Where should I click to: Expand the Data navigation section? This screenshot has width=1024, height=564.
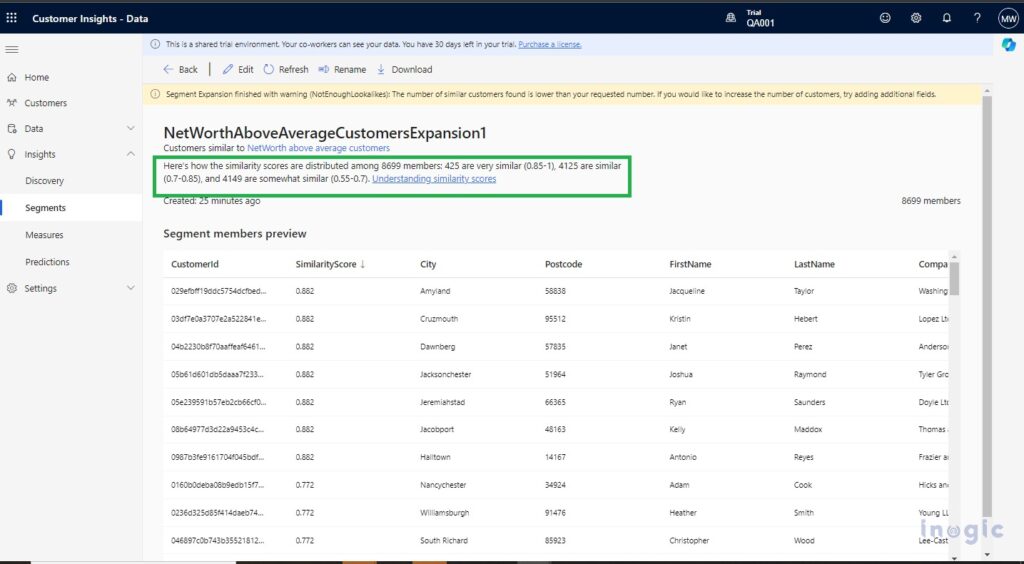pos(130,129)
